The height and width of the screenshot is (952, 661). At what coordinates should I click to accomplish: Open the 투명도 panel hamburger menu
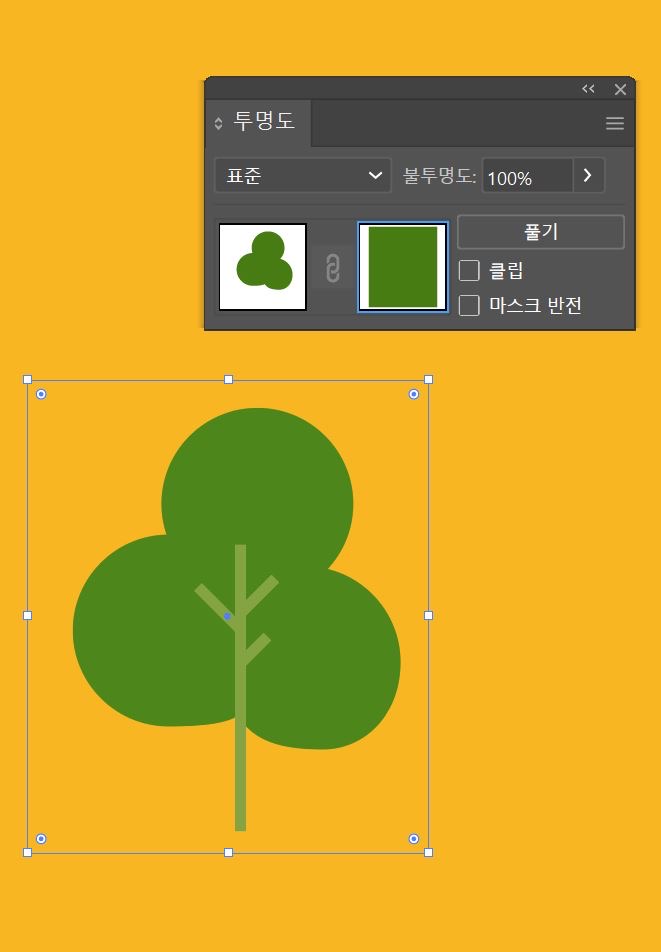click(615, 124)
